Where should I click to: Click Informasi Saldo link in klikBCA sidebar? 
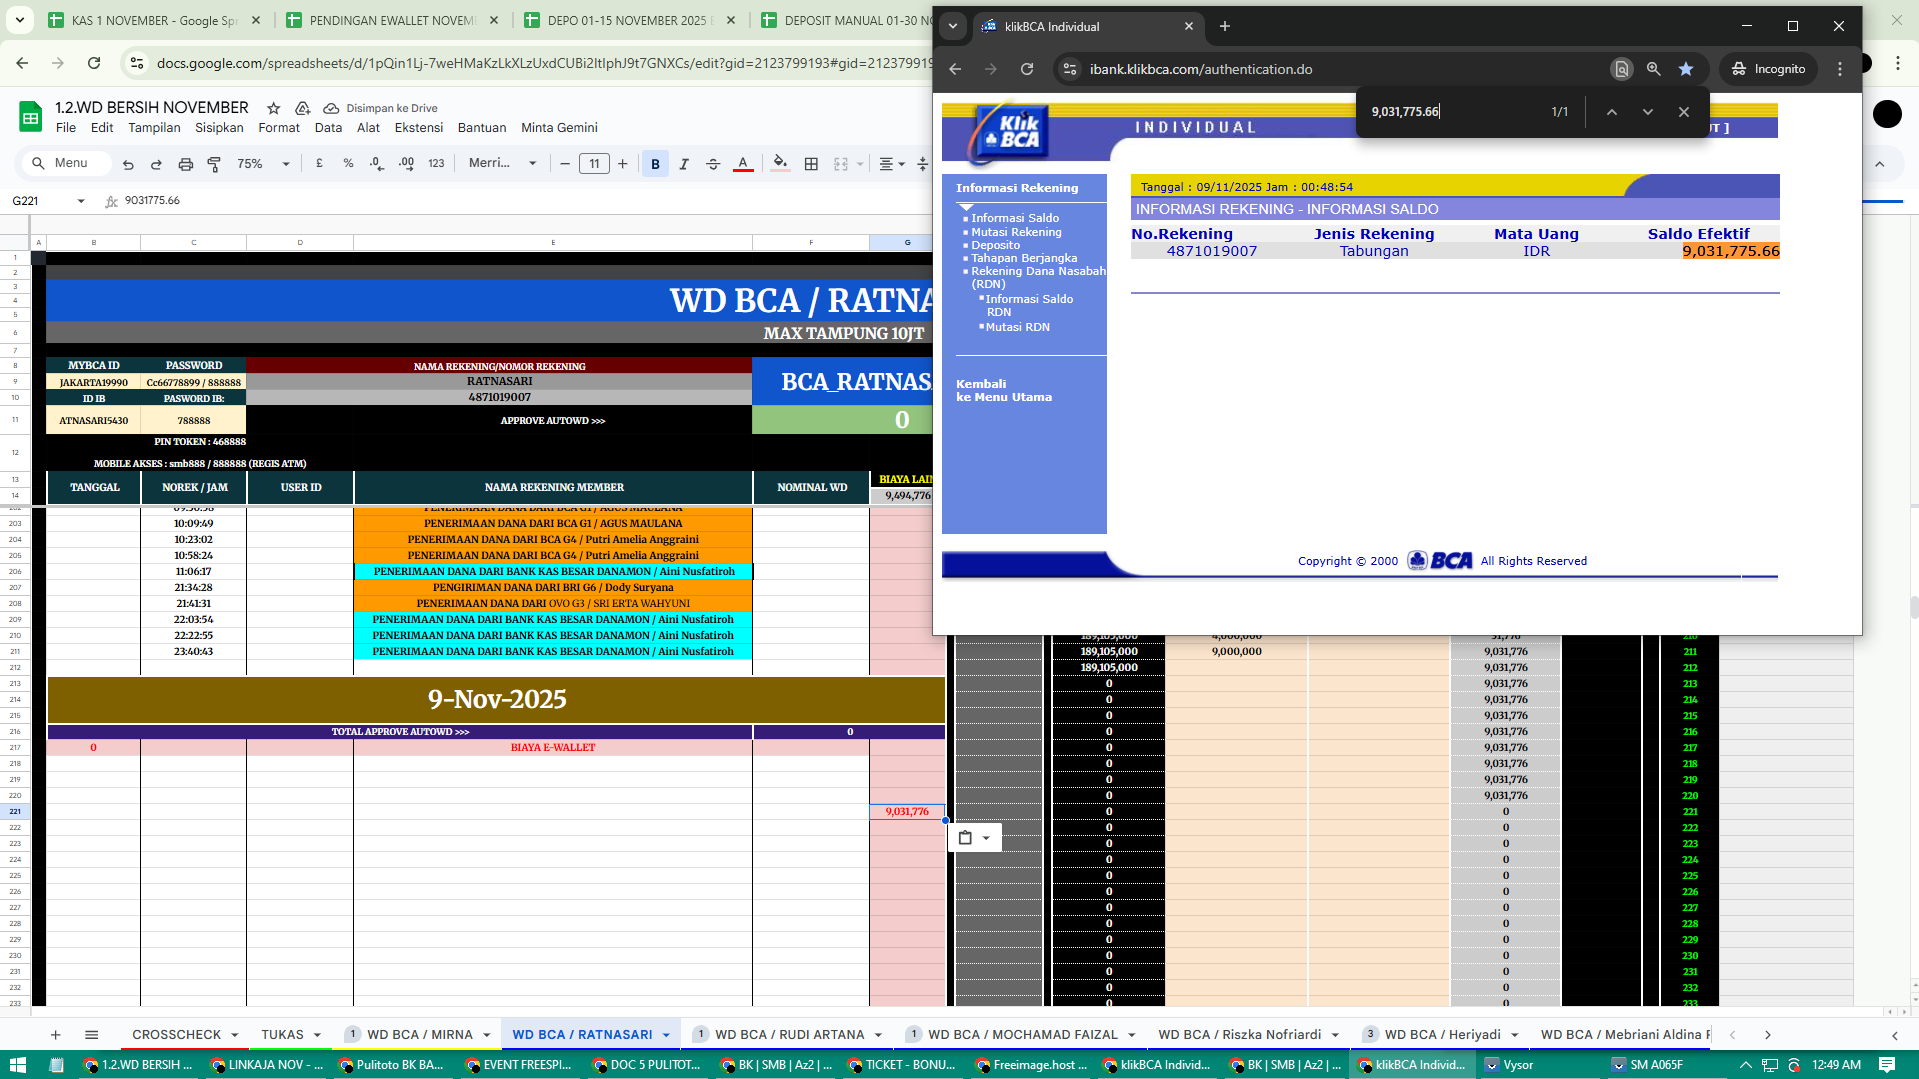(x=1015, y=218)
